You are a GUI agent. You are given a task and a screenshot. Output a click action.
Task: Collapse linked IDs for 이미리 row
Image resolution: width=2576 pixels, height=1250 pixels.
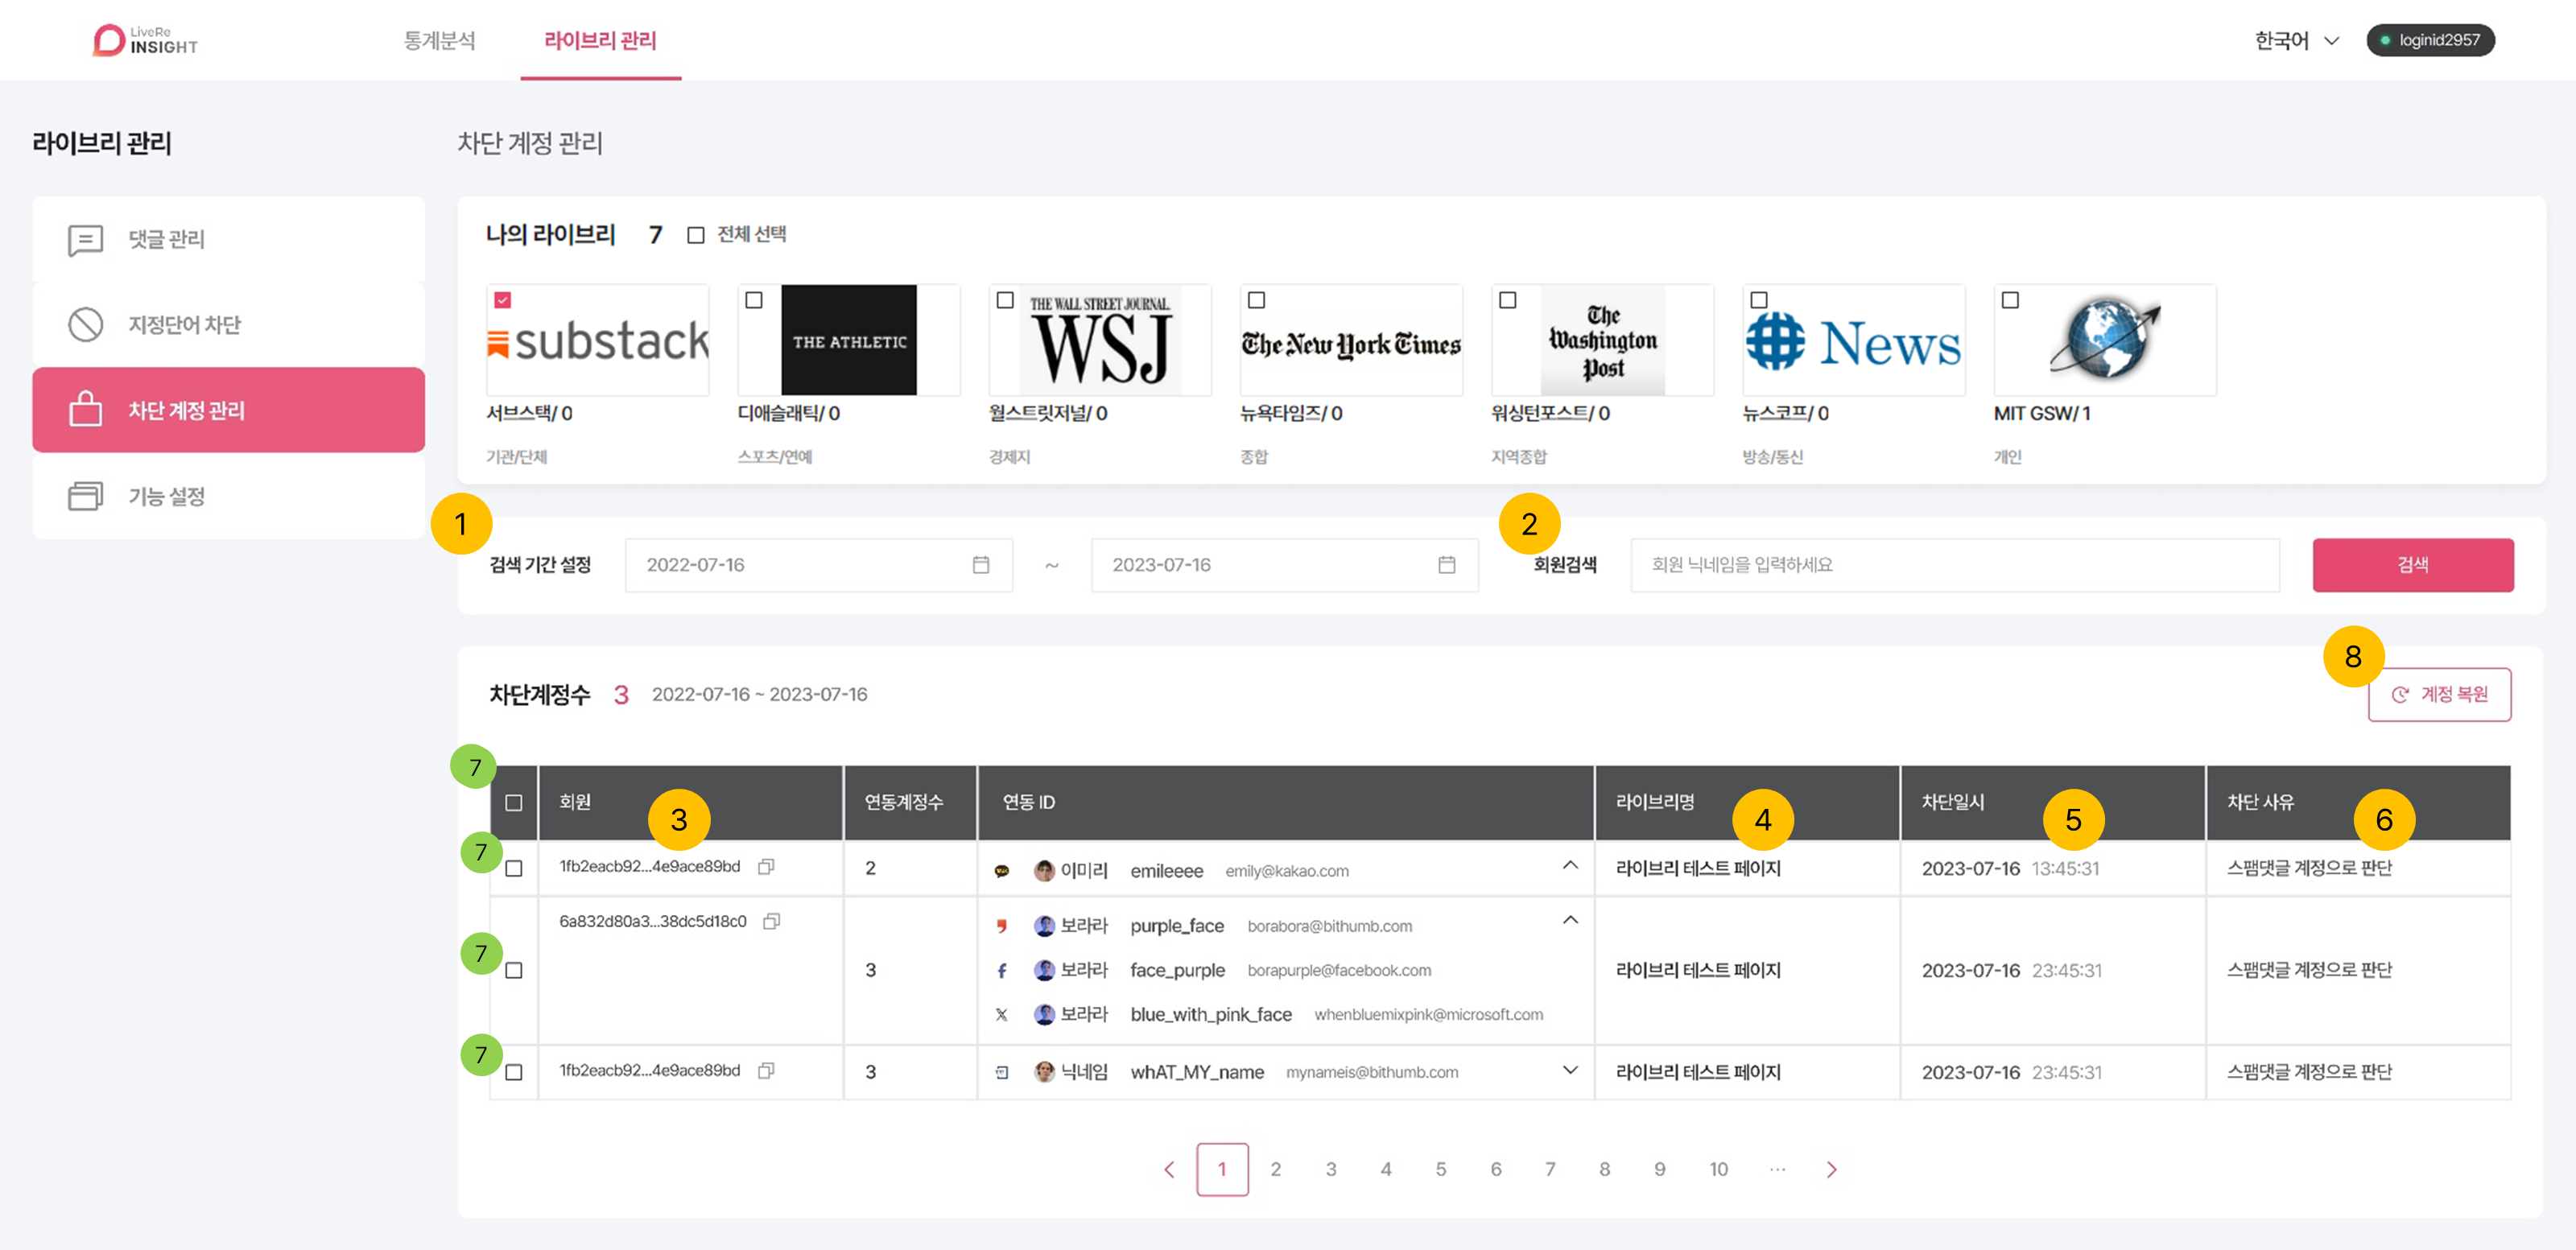coord(1570,865)
